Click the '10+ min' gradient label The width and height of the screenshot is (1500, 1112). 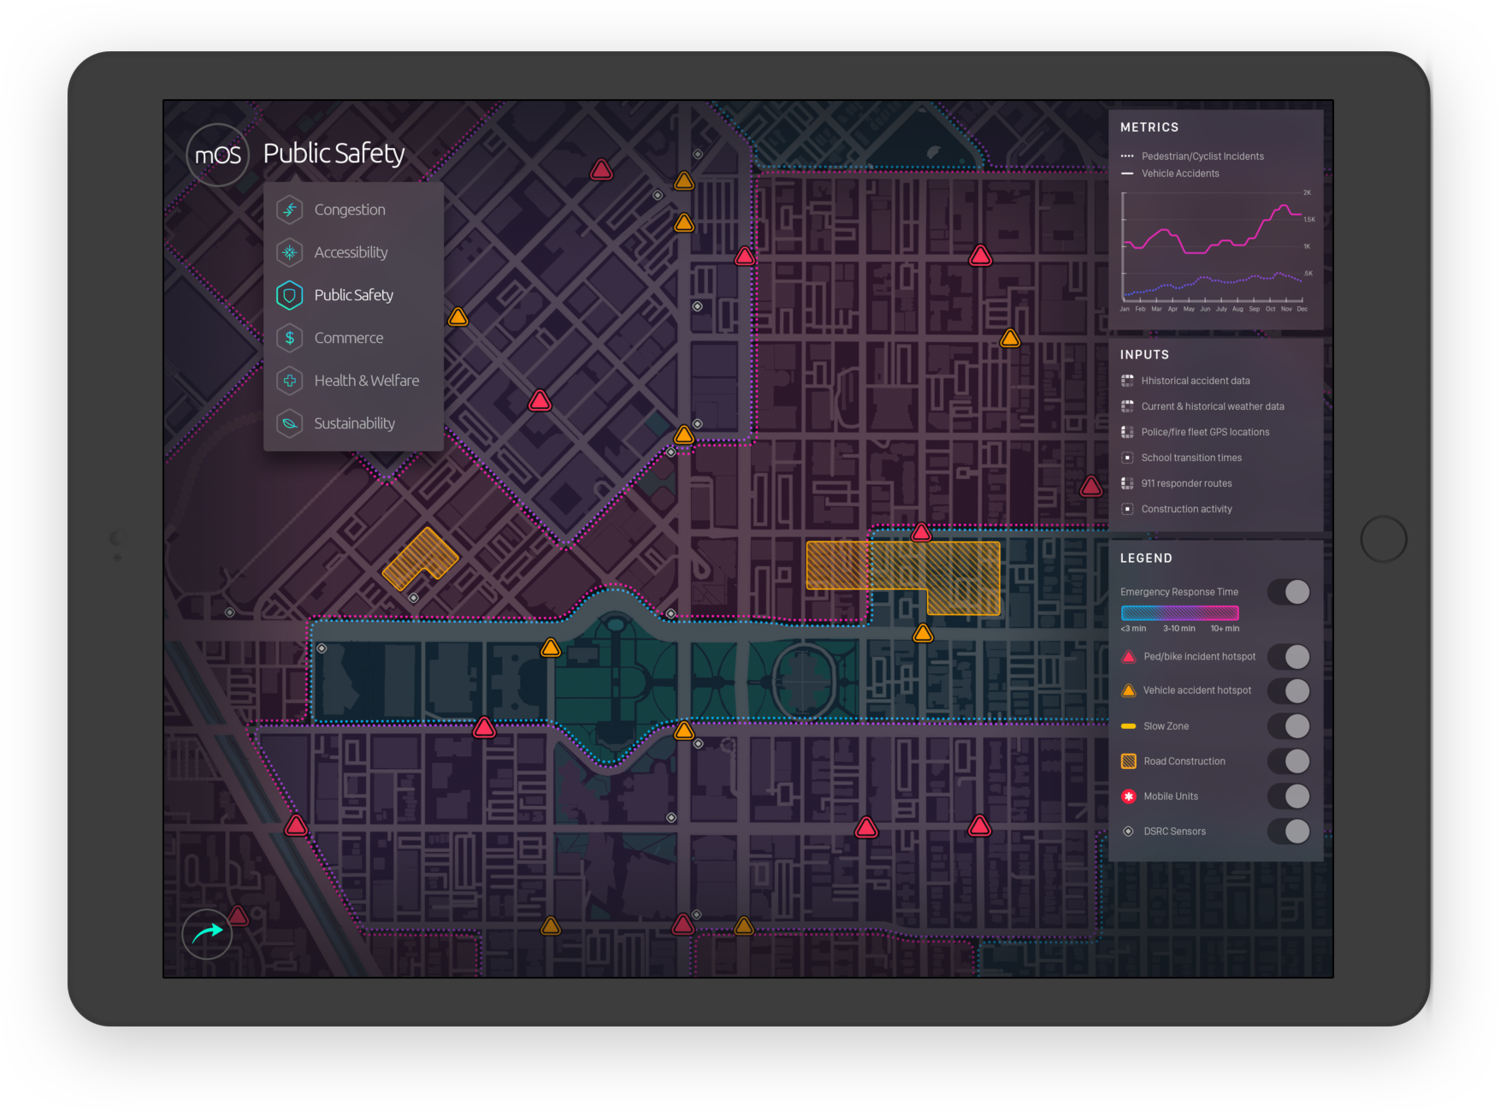(x=1225, y=629)
